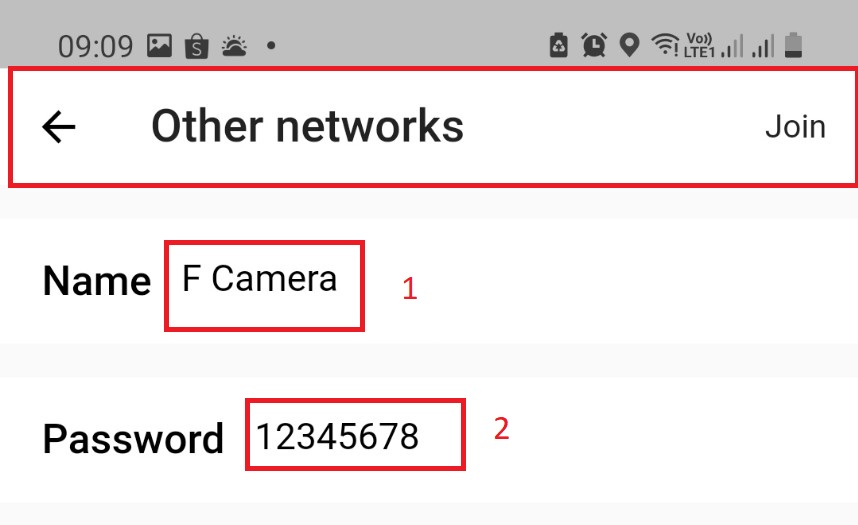Viewport: 858px width, 525px height.
Task: Tap the Name label
Action: (97, 281)
